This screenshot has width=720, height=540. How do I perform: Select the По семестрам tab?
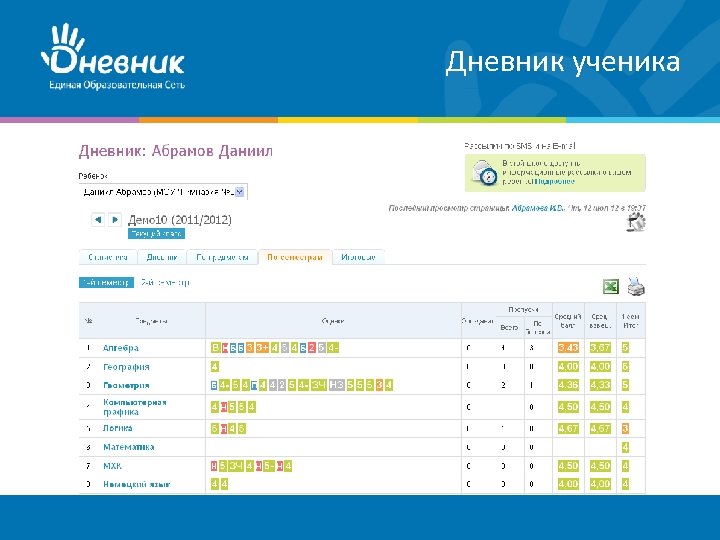click(x=295, y=258)
